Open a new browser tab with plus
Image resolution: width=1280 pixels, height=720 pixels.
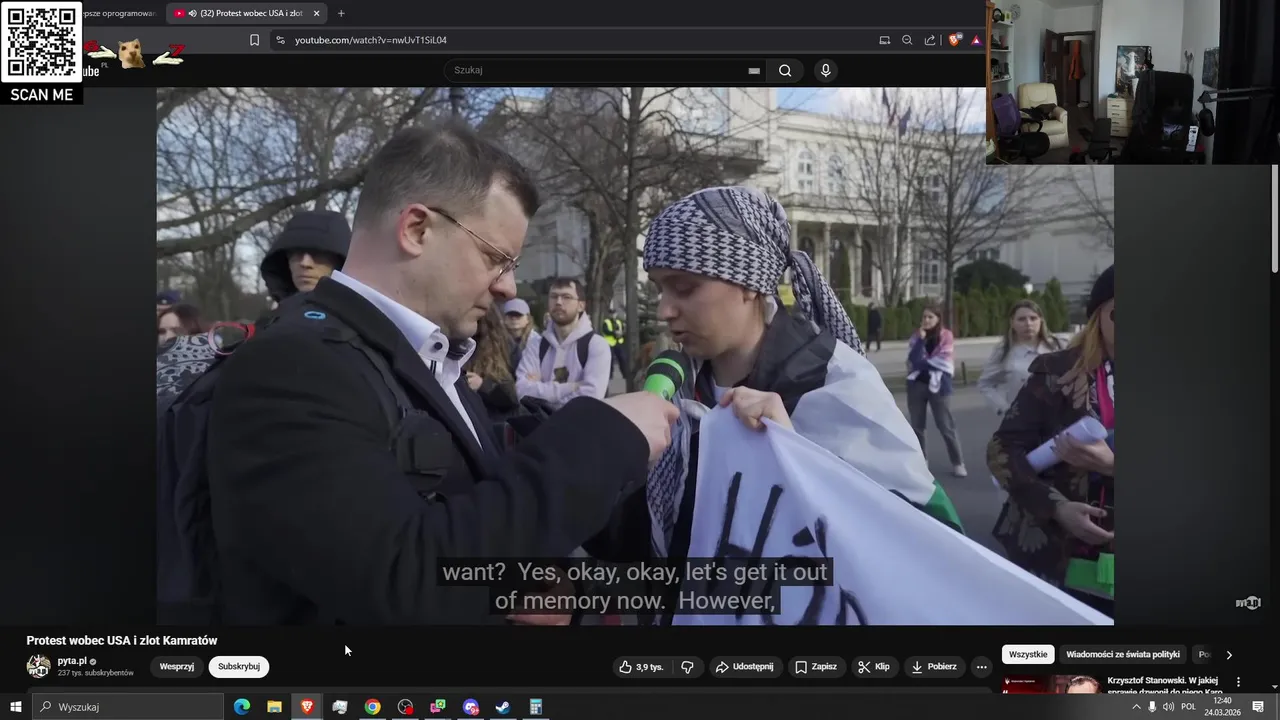[341, 13]
